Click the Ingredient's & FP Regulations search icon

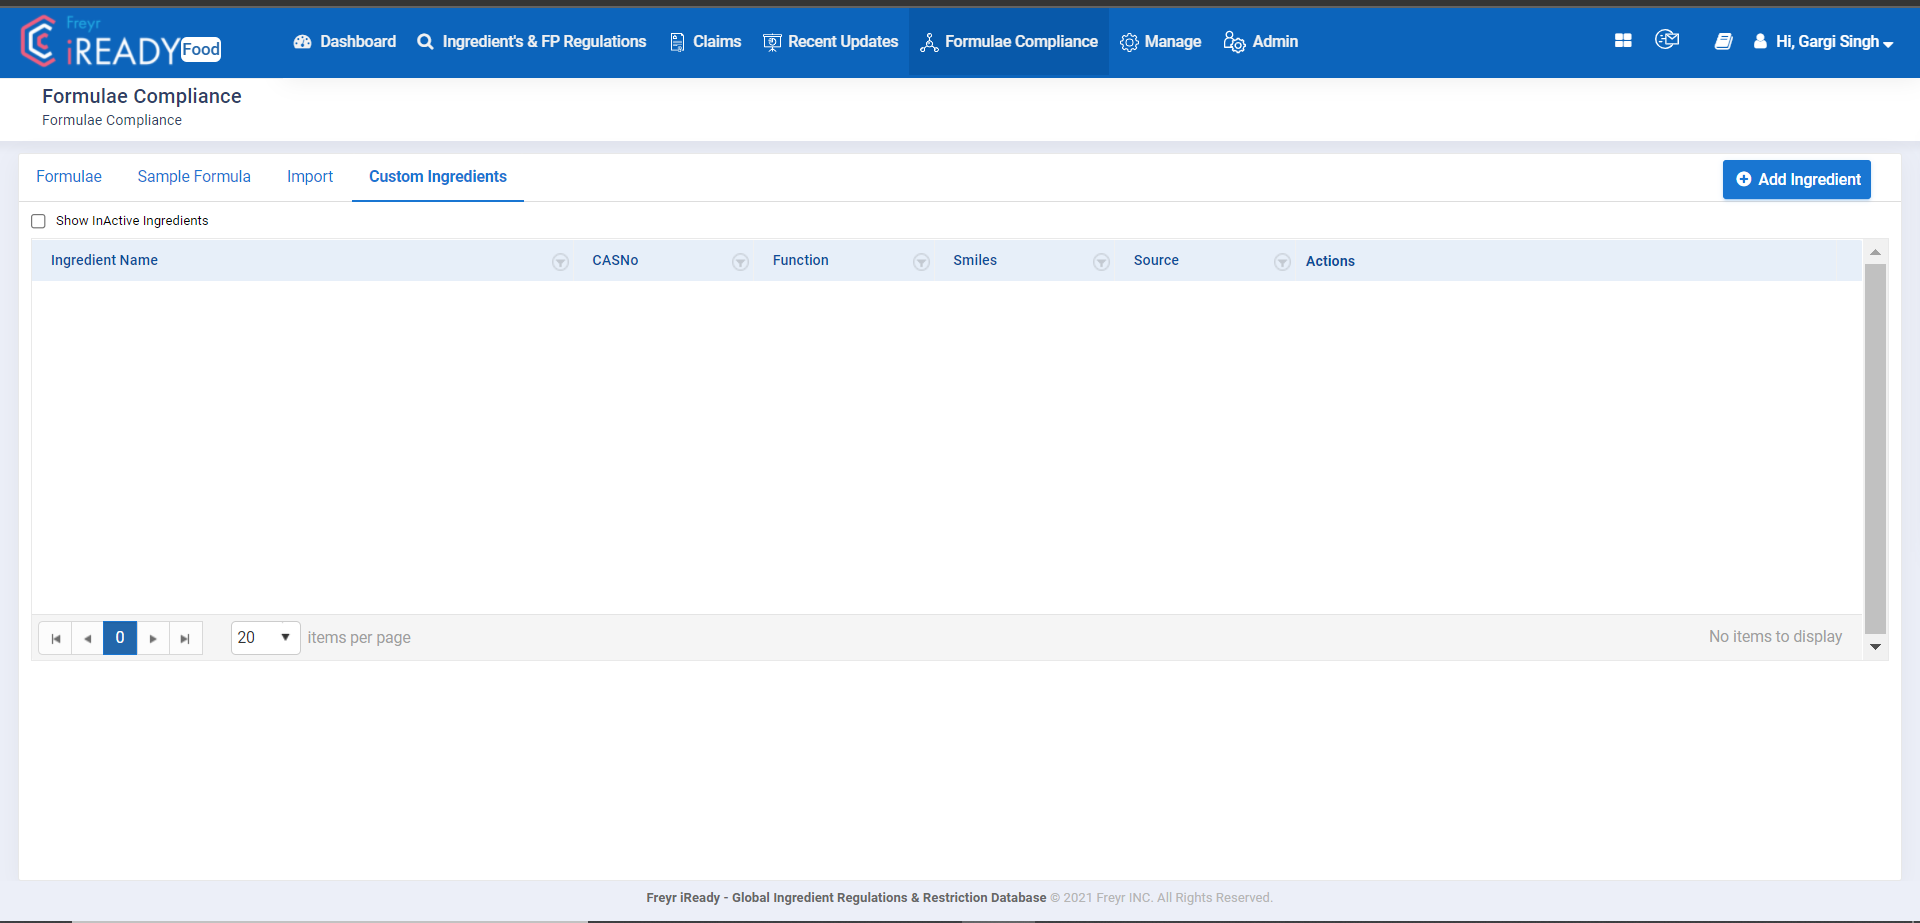tap(425, 41)
